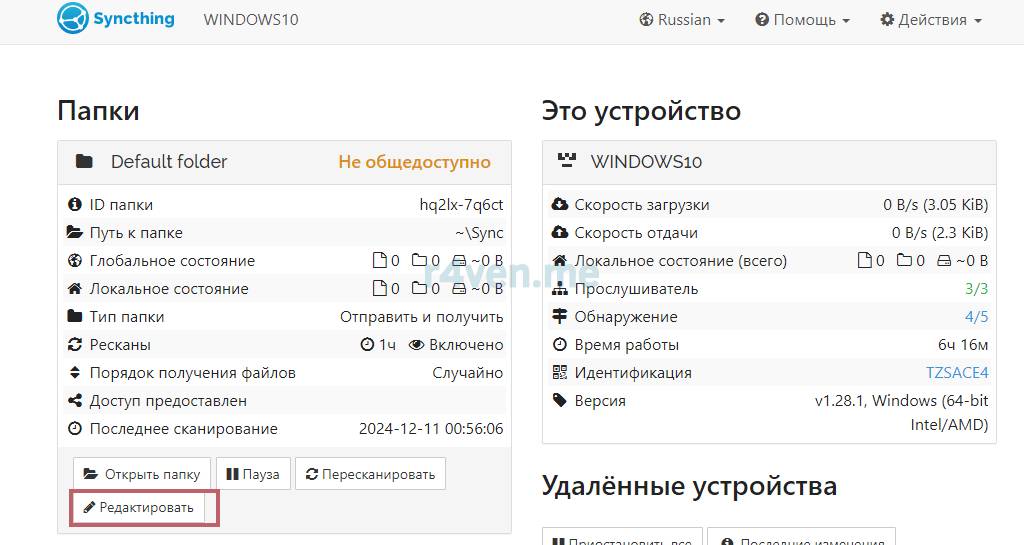The width and height of the screenshot is (1024, 545).
Task: Click the Пересканировать rescan button
Action: (x=370, y=474)
